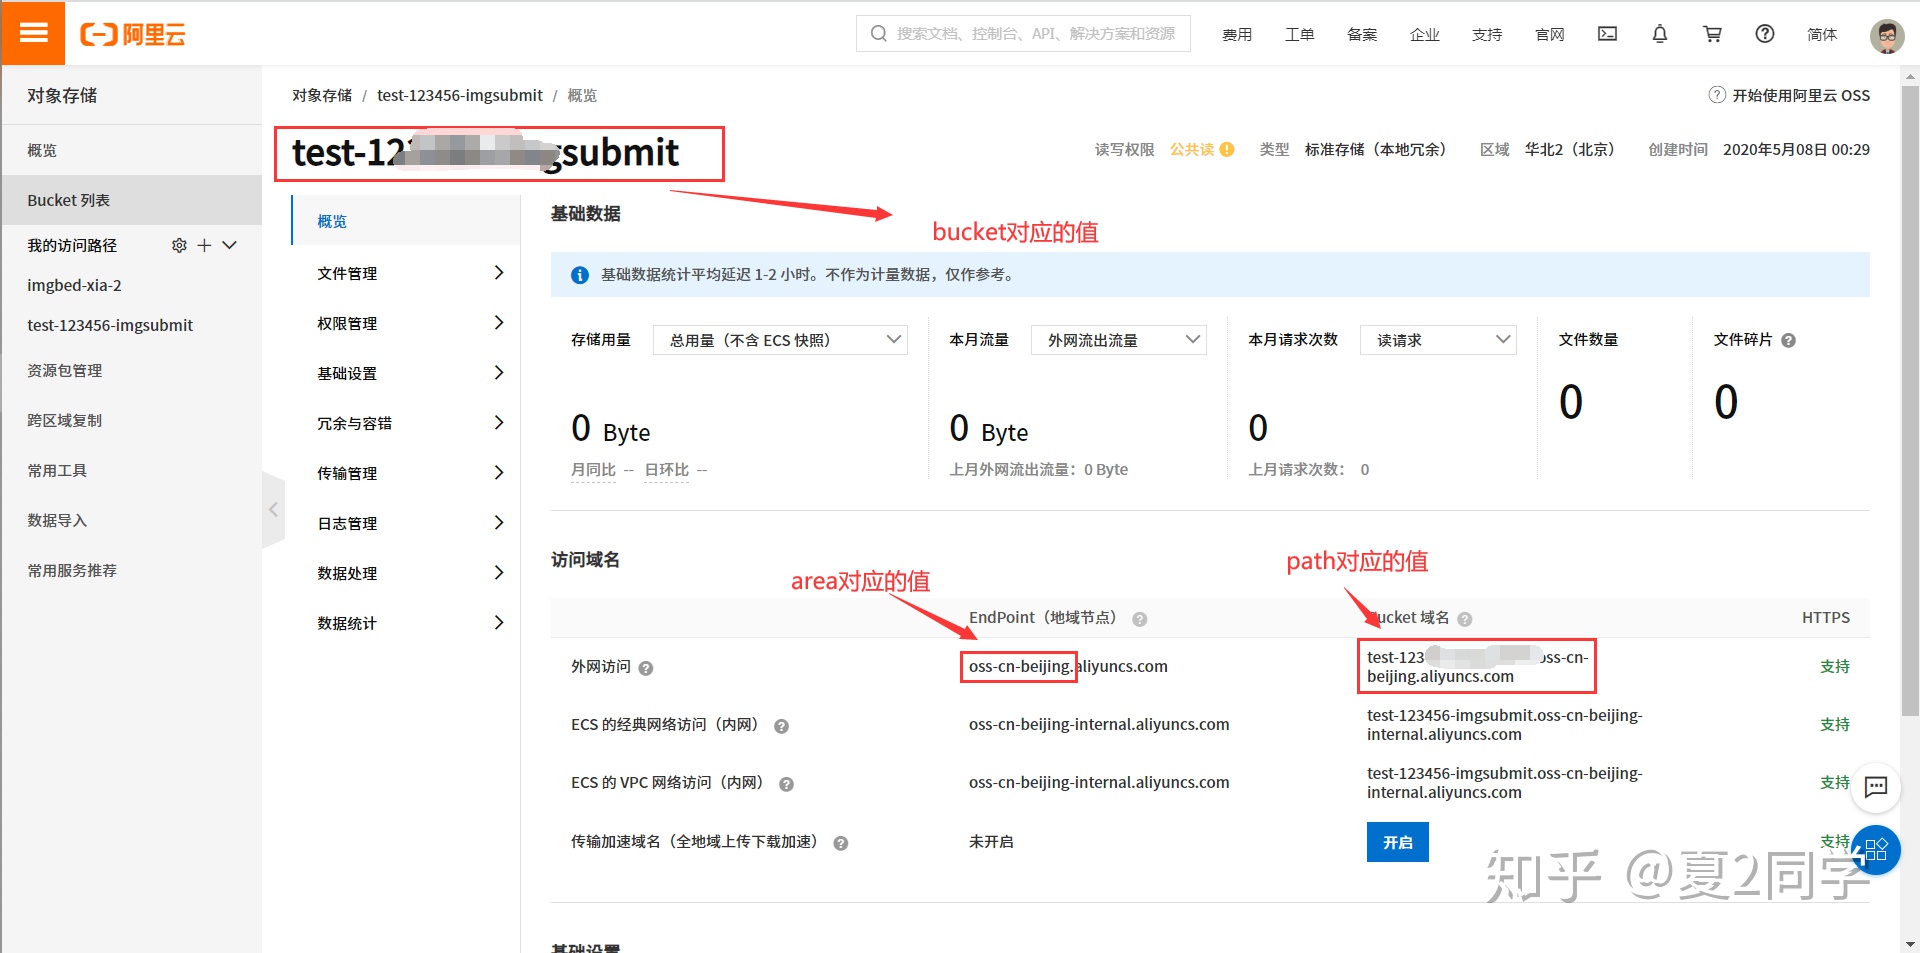Screen dimensions: 1920x953
Task: Click the notification bell icon
Action: click(1660, 34)
